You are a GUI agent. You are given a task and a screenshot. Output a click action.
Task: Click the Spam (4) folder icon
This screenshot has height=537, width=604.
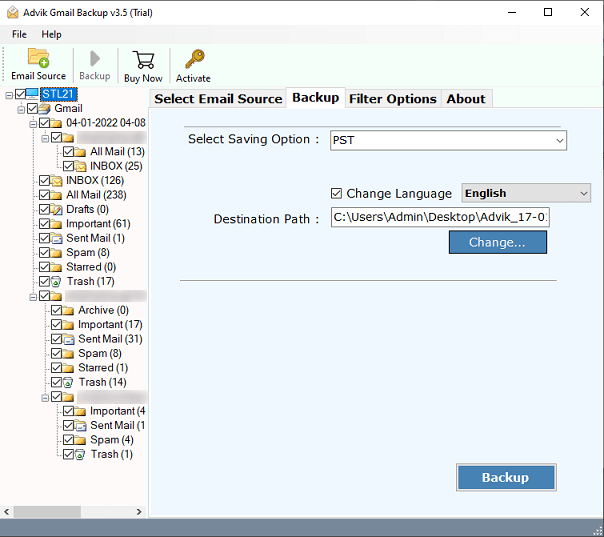pyautogui.click(x=80, y=440)
